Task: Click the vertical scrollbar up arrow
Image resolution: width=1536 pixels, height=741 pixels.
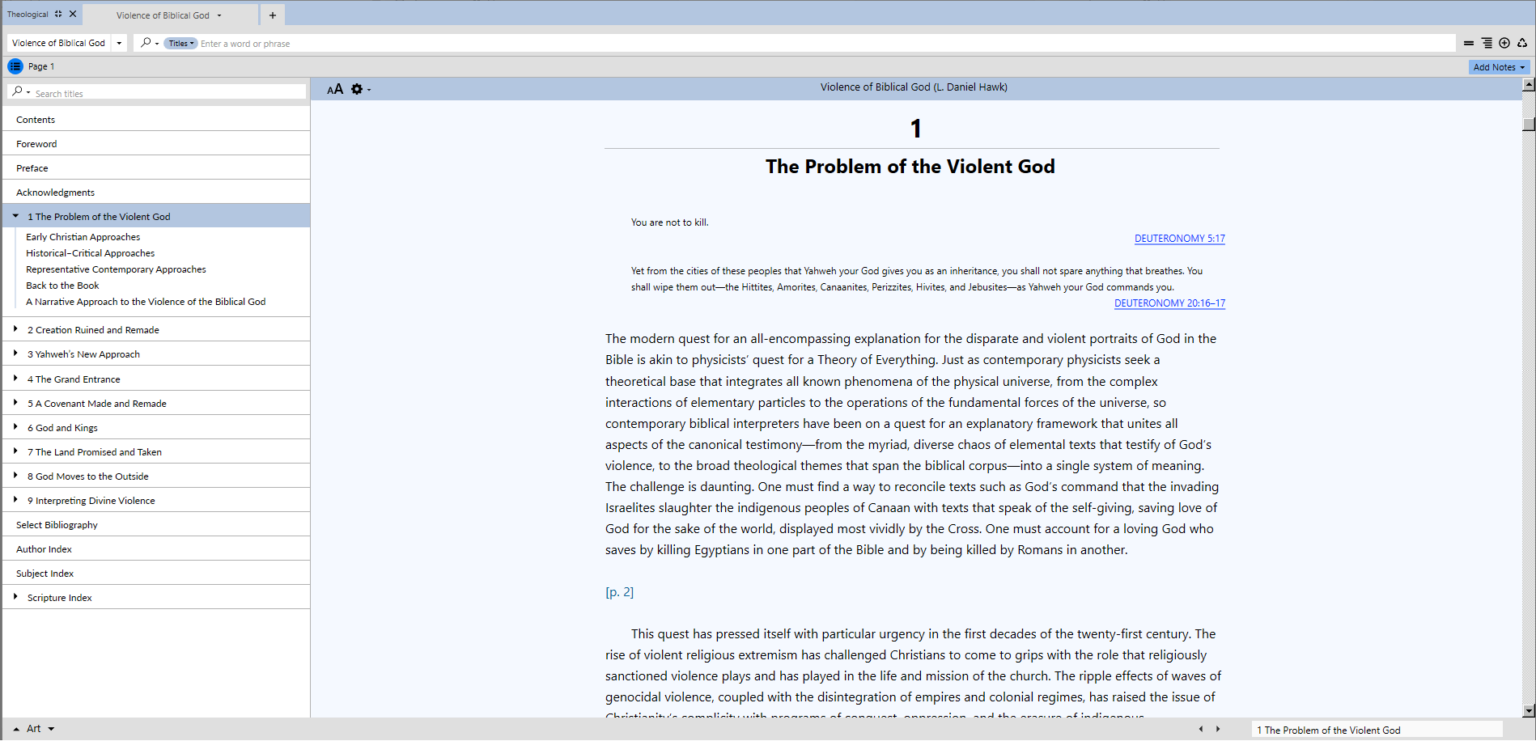Action: pos(1529,83)
